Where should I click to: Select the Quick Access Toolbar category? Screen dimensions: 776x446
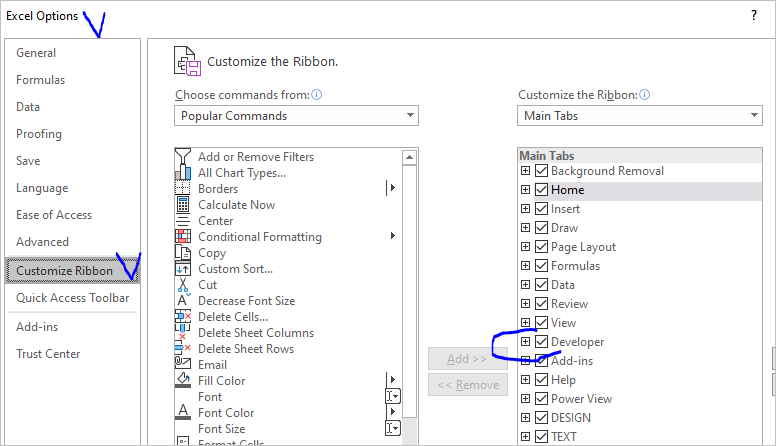(73, 297)
